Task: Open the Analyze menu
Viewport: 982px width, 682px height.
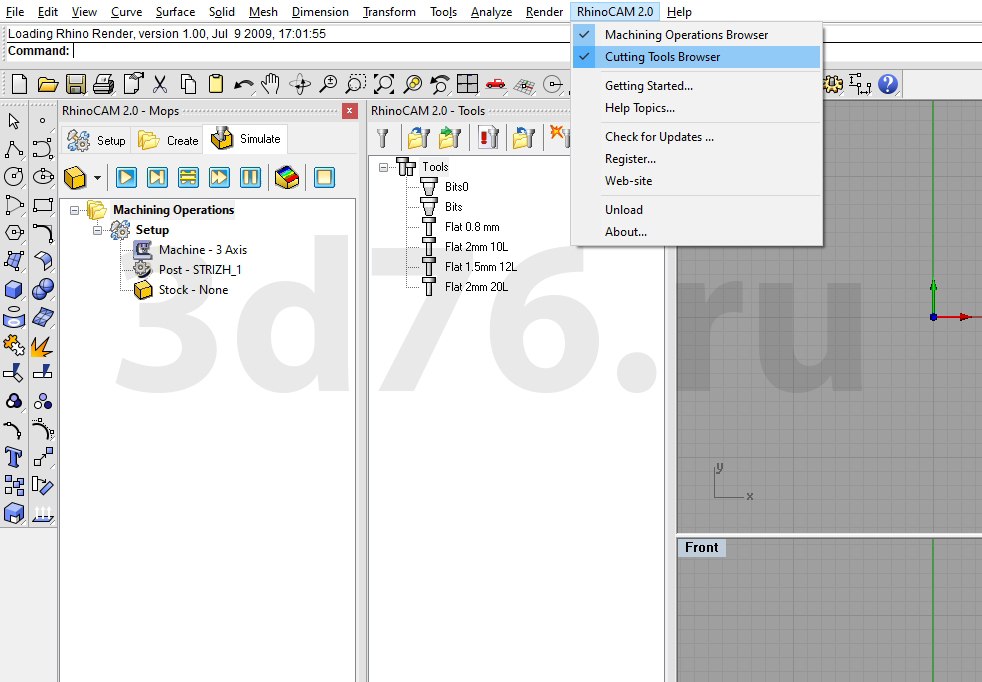Action: pos(491,12)
